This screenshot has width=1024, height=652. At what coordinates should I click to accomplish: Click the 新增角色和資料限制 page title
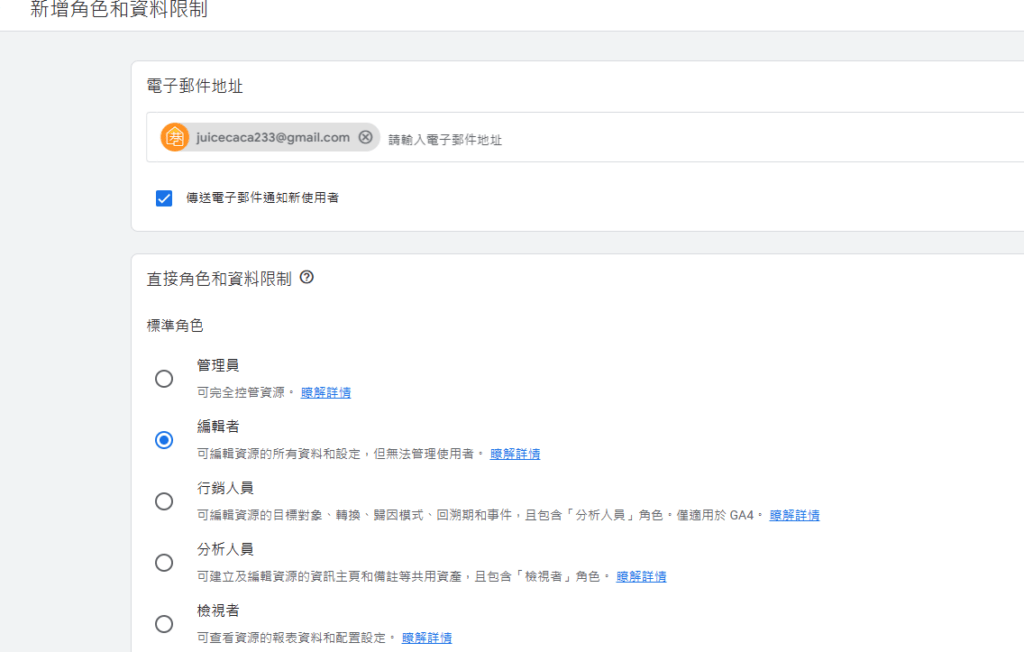[x=120, y=10]
